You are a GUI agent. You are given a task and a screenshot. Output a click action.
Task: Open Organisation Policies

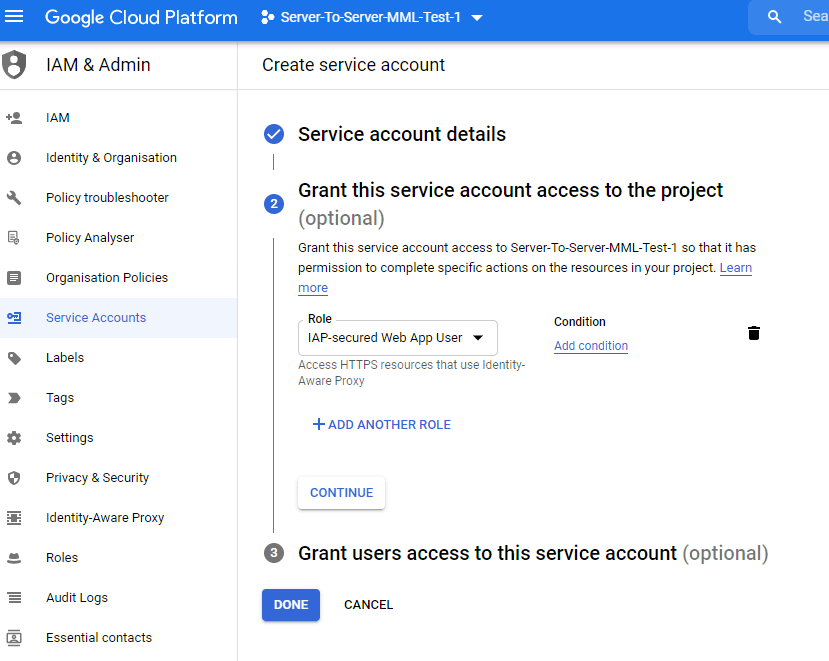click(118, 278)
